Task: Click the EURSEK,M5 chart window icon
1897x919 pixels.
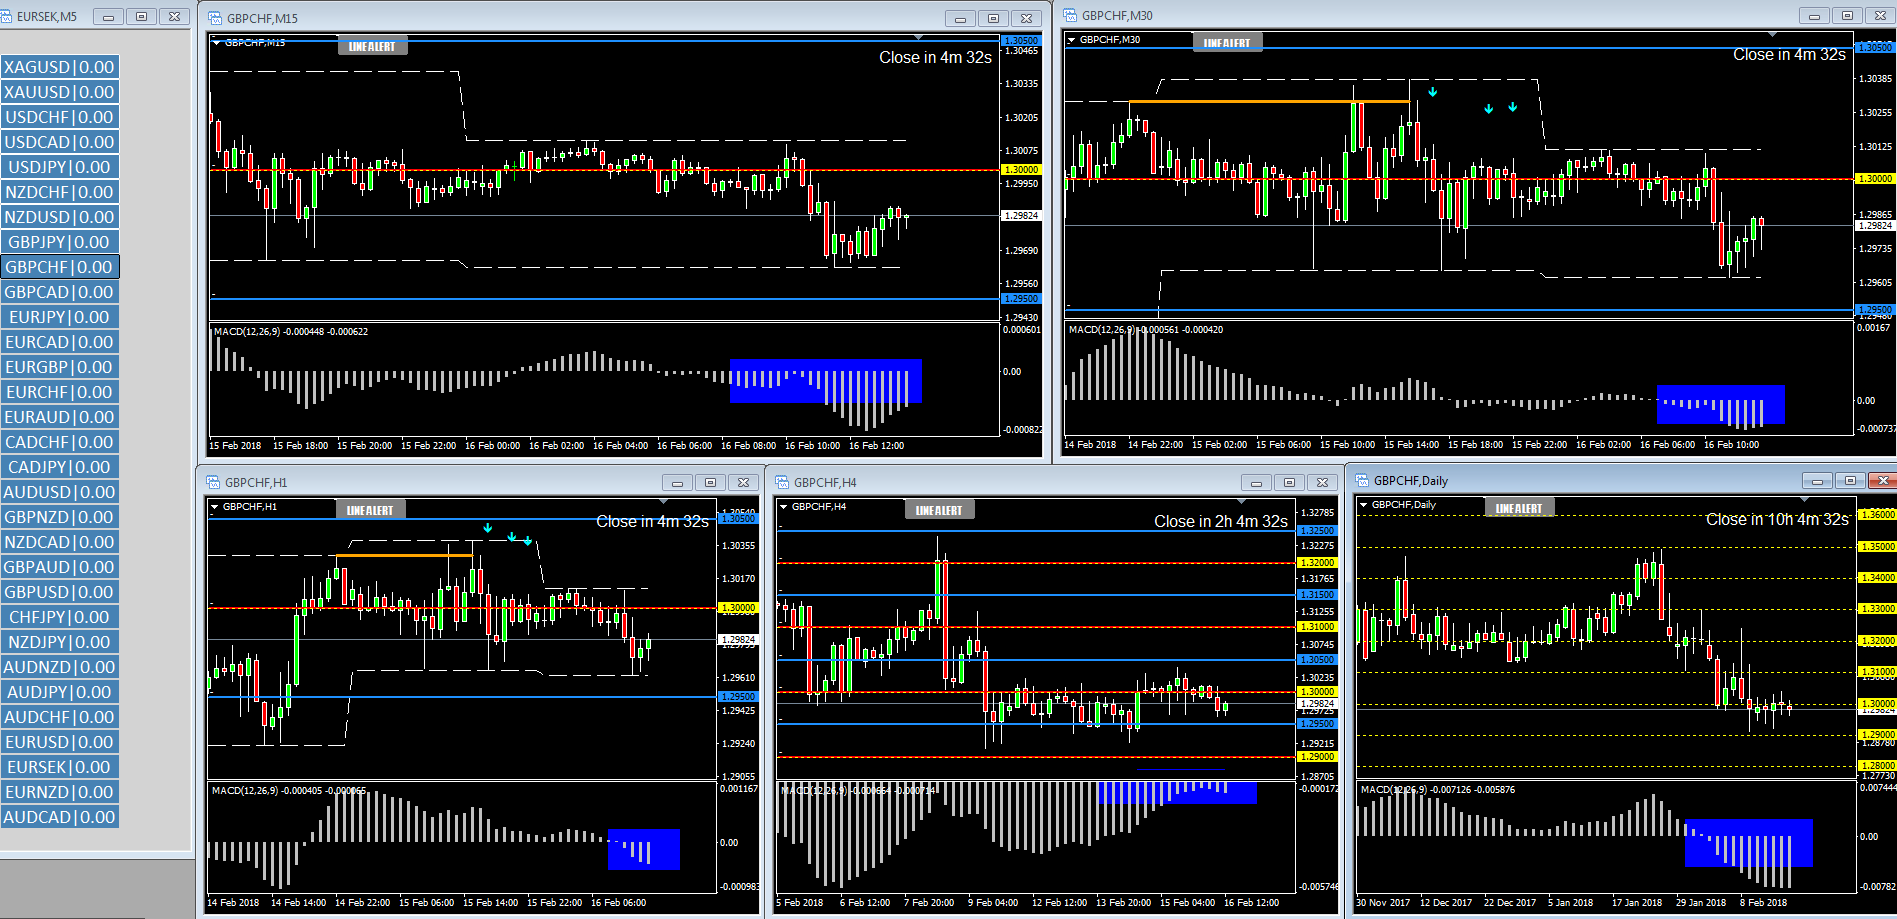Action: pos(6,16)
